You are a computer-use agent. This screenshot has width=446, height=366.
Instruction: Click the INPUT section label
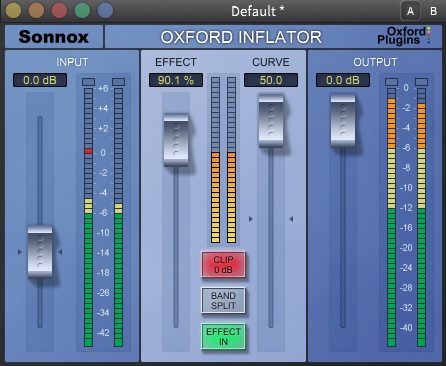[72, 62]
